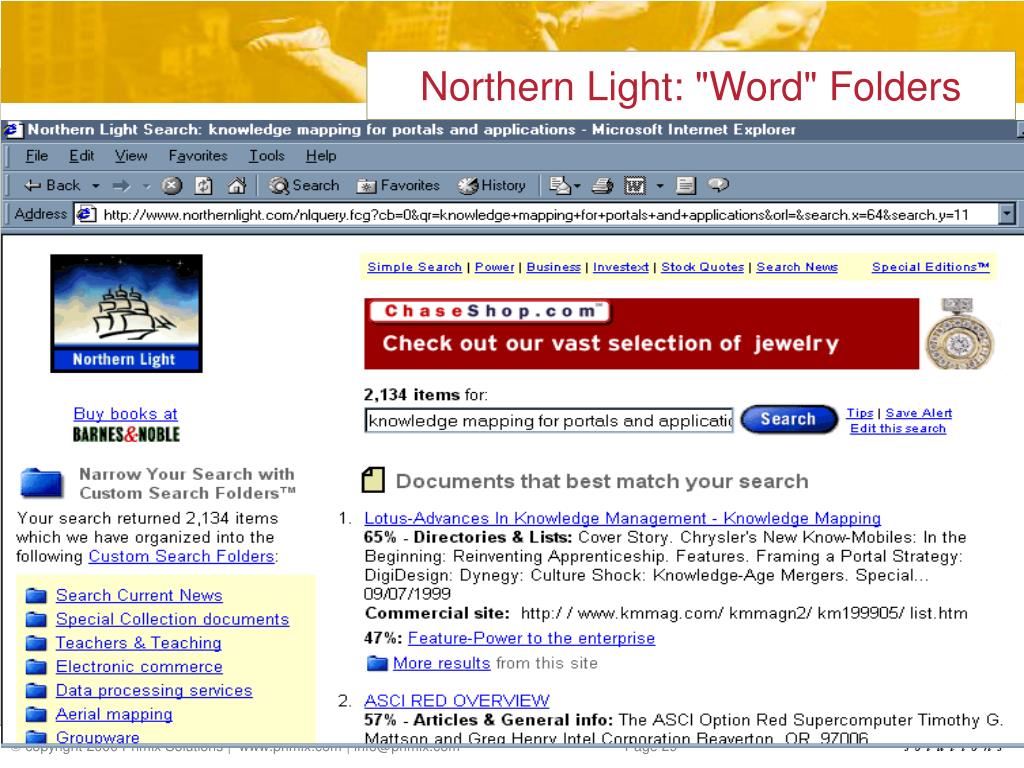Open the Simple Search link
Image resolution: width=1024 pixels, height=768 pixels.
point(414,267)
